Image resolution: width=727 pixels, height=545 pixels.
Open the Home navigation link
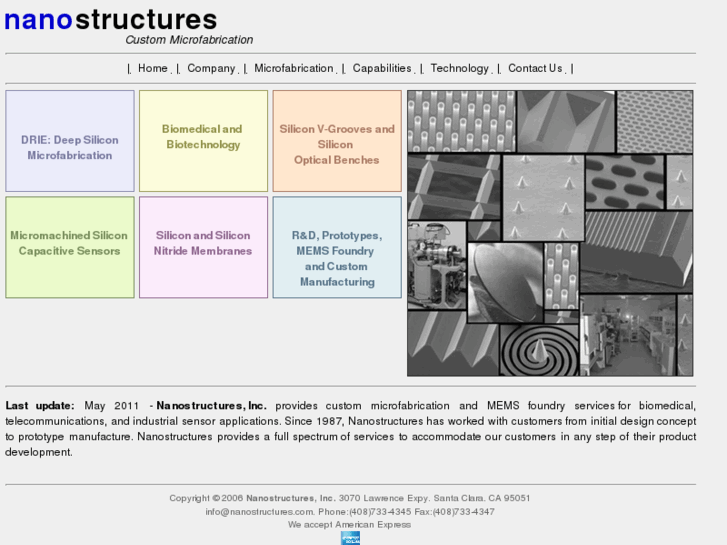[x=153, y=68]
